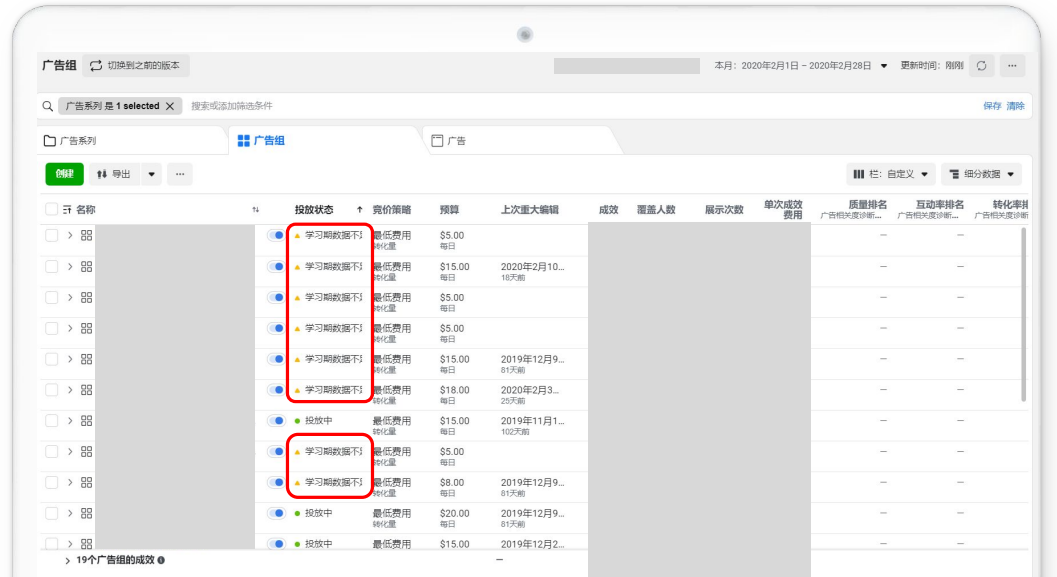Open the 细分数据 breakdown dropdown

(982, 174)
